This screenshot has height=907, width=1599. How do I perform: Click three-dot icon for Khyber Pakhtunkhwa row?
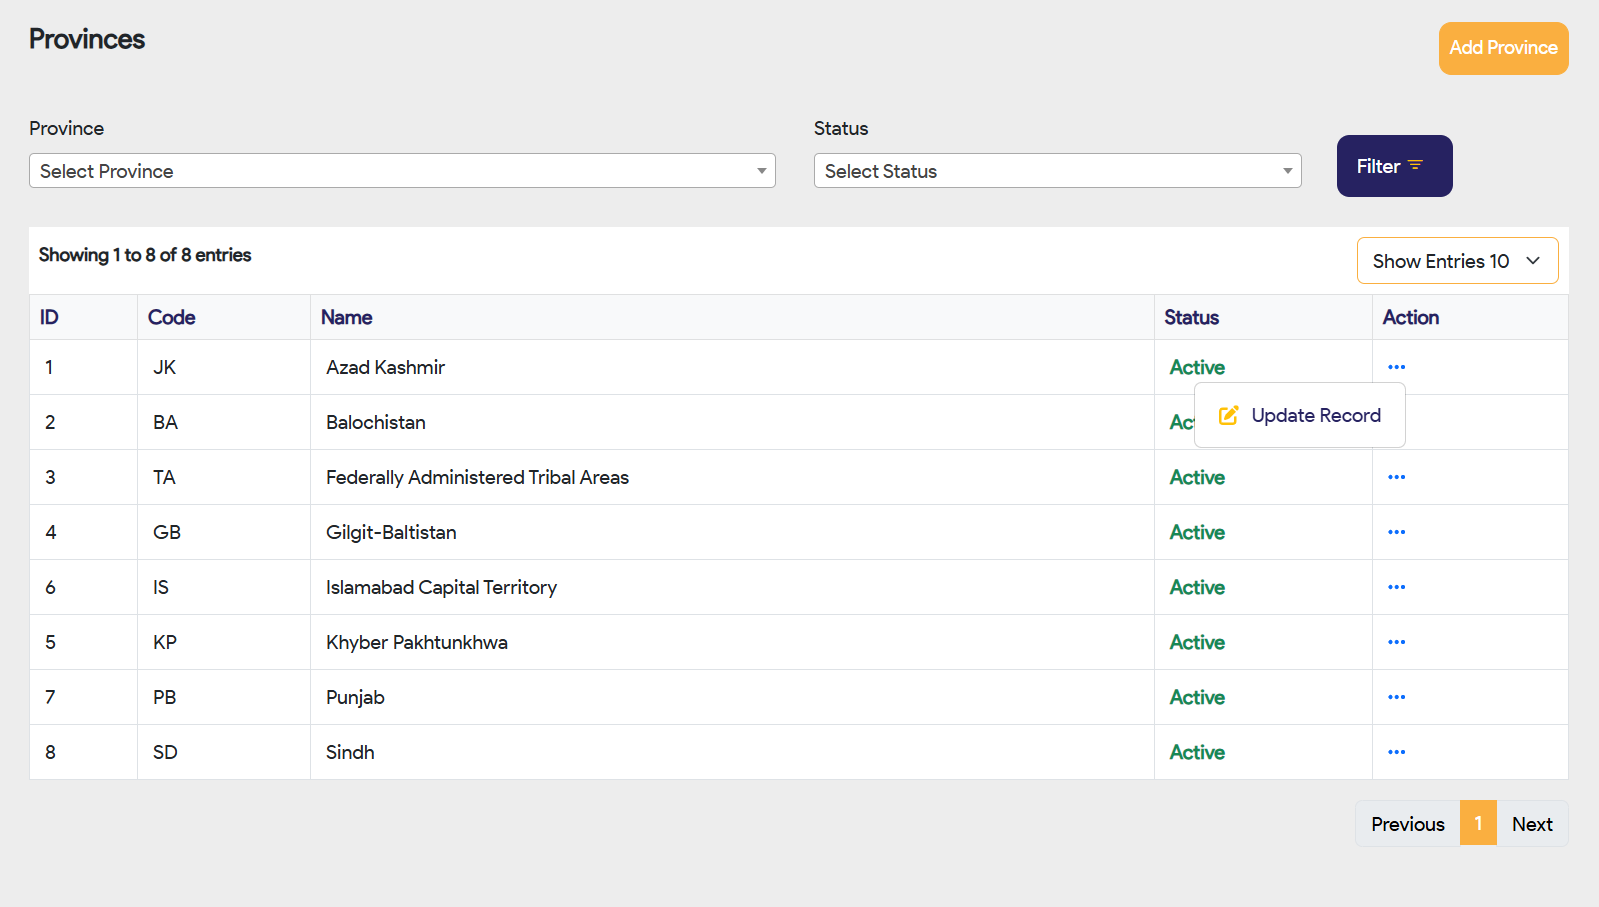click(x=1396, y=642)
